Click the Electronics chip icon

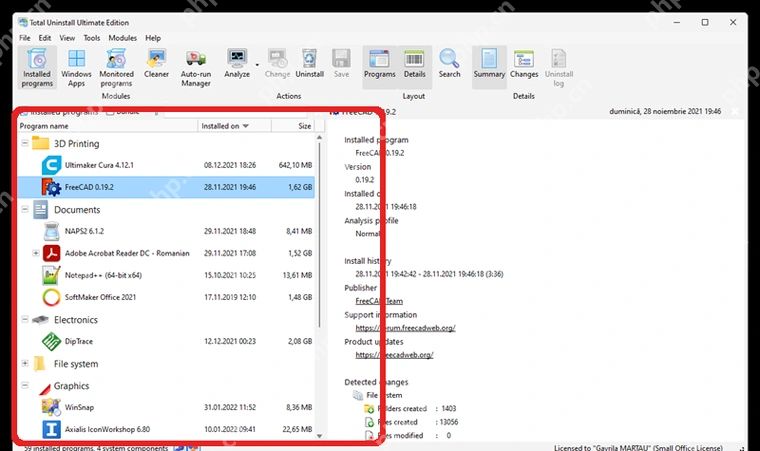point(40,320)
